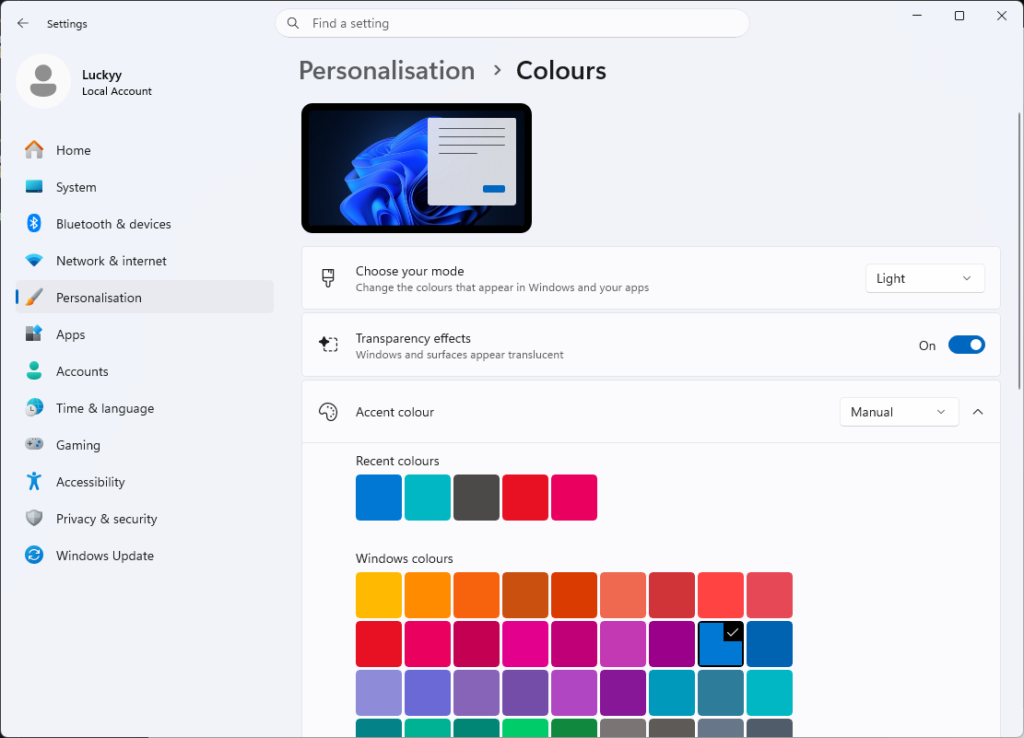Select dark grey recent colour swatch

pyautogui.click(x=476, y=498)
